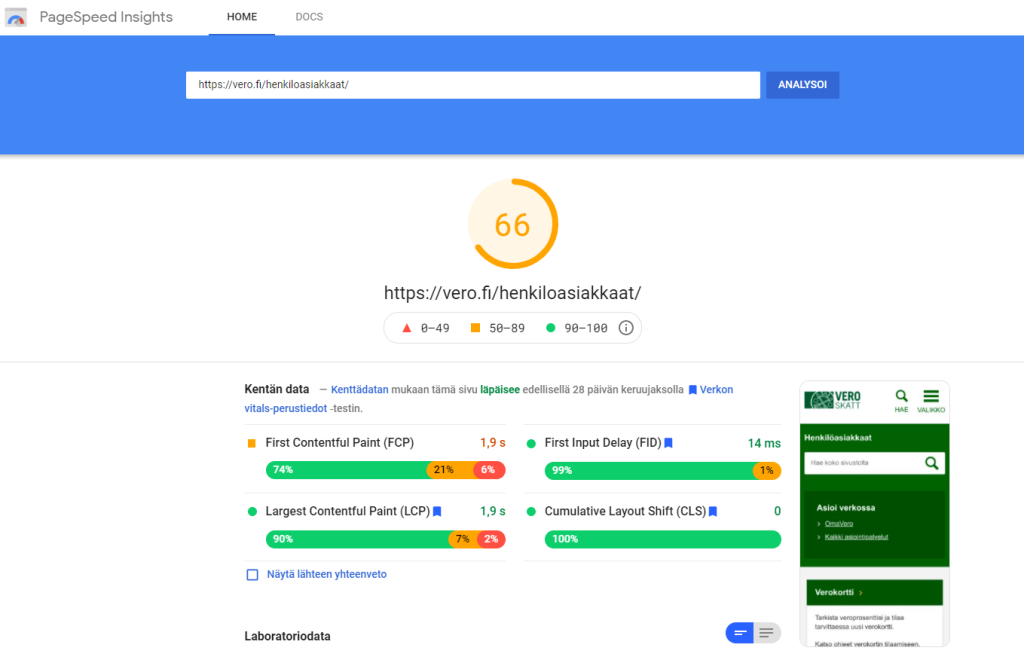Open the DOCS tab

pyautogui.click(x=309, y=16)
